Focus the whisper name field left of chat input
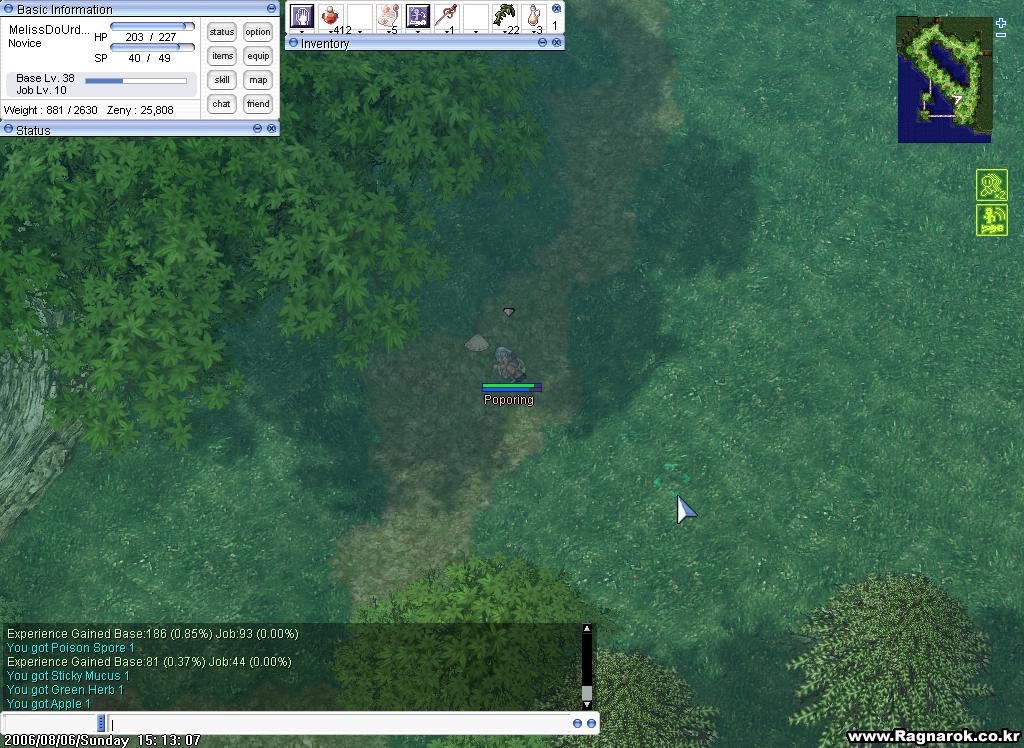Screen dimensions: 1024x748 50,723
